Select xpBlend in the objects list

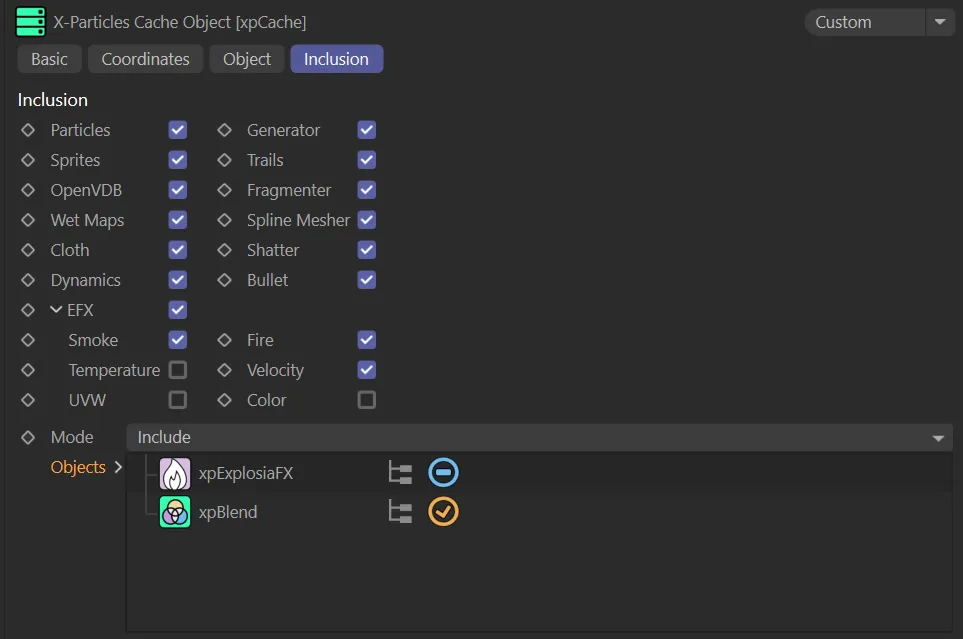[228, 512]
